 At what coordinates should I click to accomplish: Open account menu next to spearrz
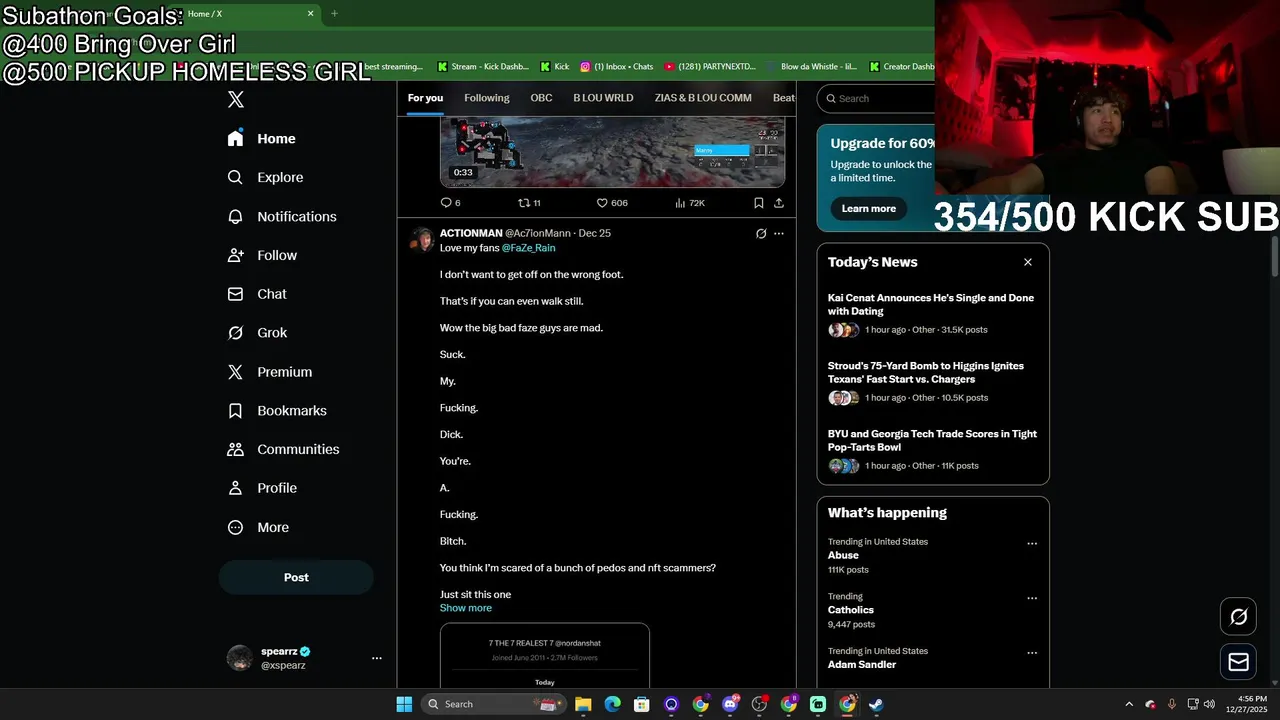coord(377,658)
